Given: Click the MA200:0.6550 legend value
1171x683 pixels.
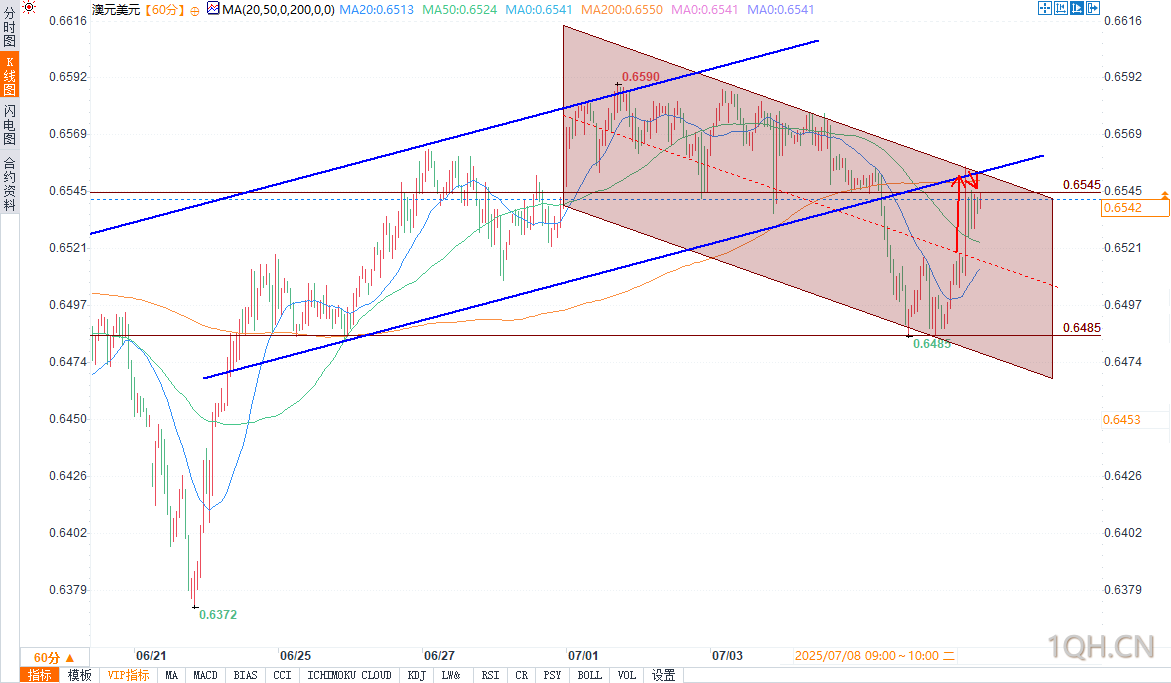Looking at the screenshot, I should point(621,10).
